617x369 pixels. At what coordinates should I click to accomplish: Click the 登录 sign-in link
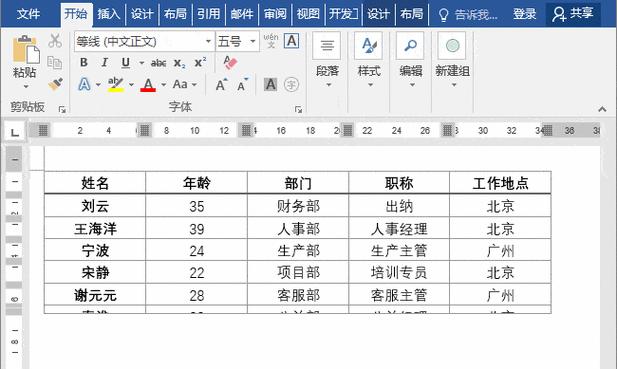click(x=524, y=14)
